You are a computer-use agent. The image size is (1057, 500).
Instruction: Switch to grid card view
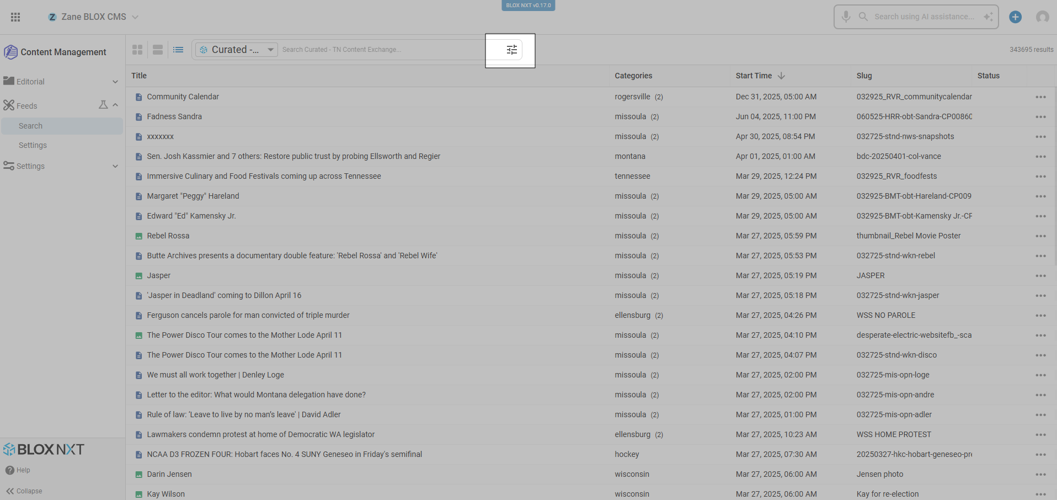(138, 49)
